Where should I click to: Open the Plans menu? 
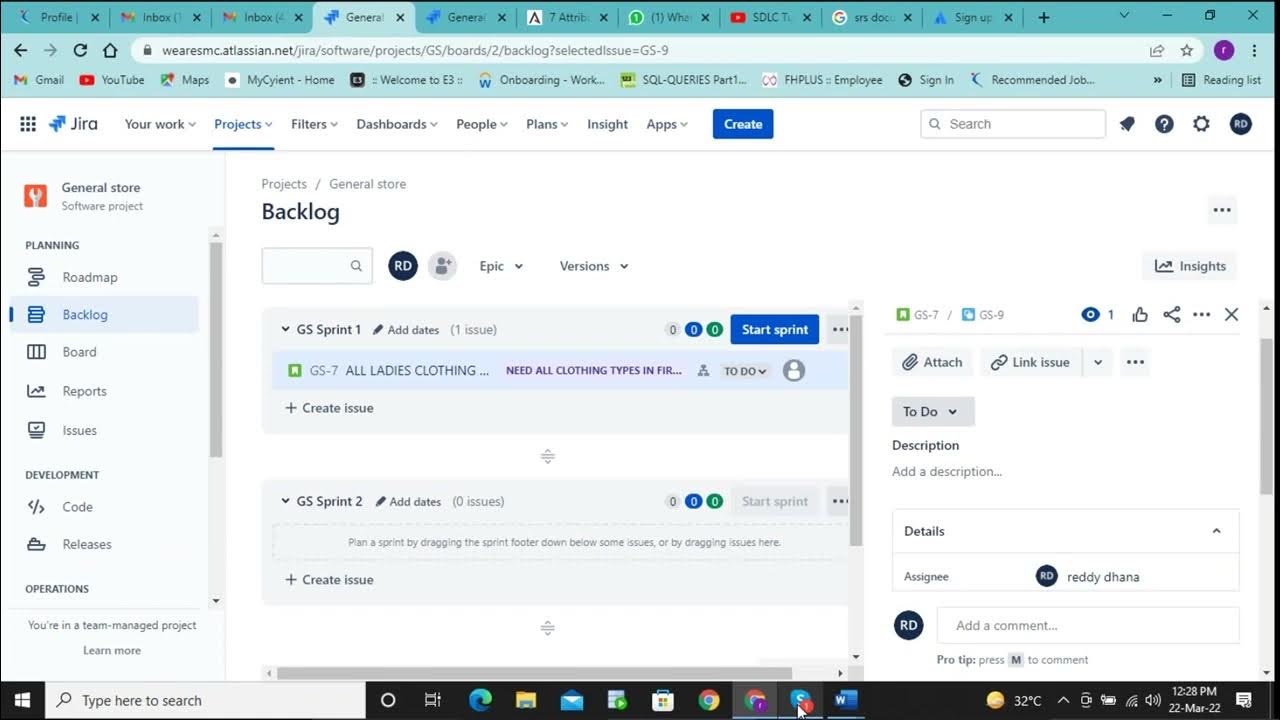(547, 124)
